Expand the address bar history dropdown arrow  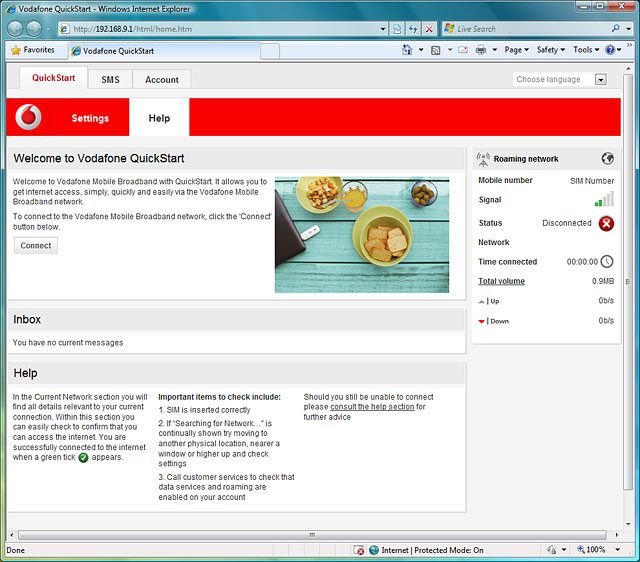pos(383,29)
